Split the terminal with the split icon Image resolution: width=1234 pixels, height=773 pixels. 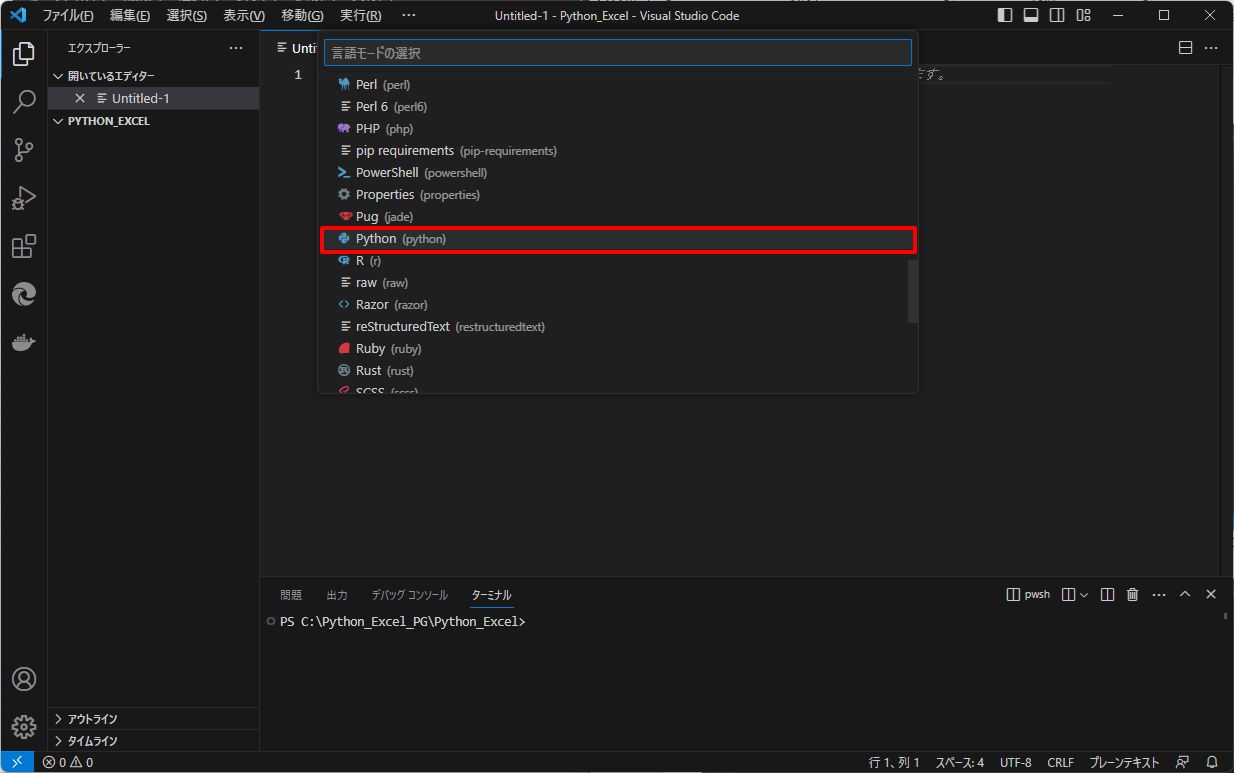(x=1107, y=594)
